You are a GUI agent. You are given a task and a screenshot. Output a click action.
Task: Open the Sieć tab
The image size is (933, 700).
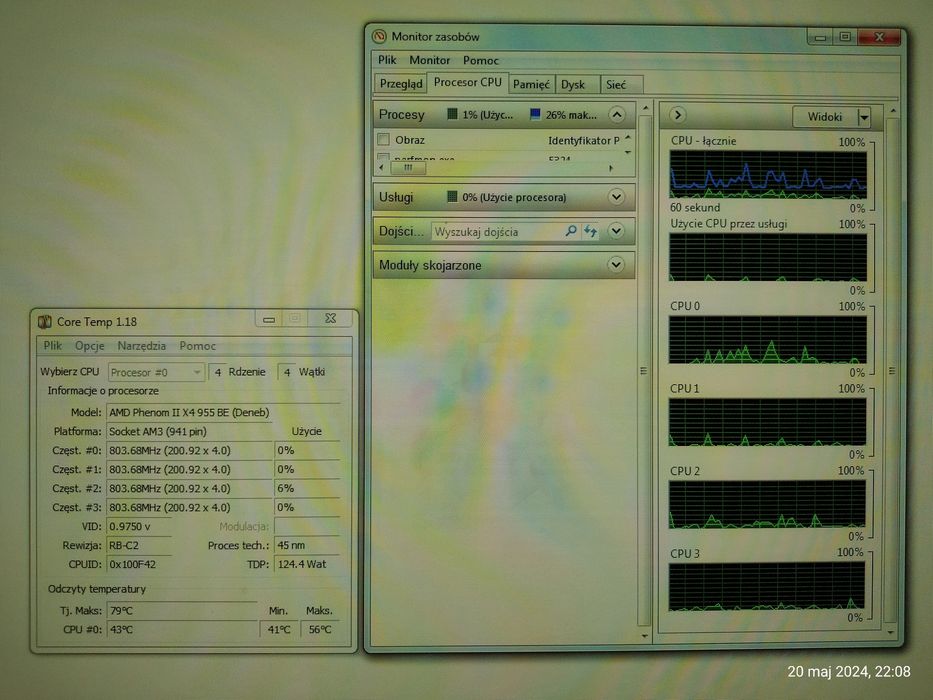click(x=615, y=85)
